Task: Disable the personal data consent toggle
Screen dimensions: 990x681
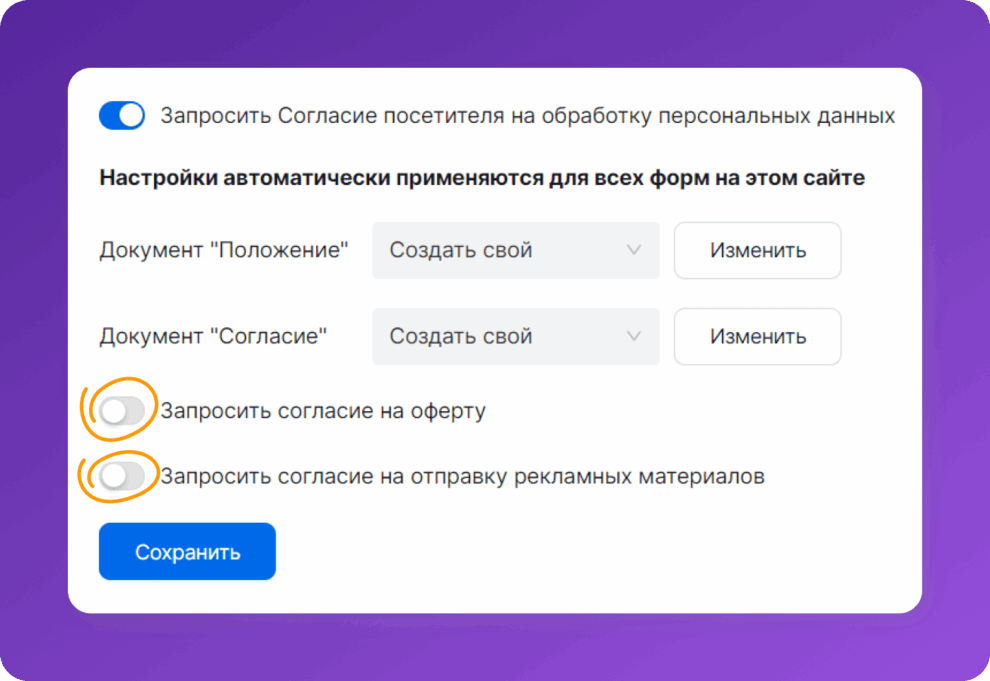Action: 122,116
